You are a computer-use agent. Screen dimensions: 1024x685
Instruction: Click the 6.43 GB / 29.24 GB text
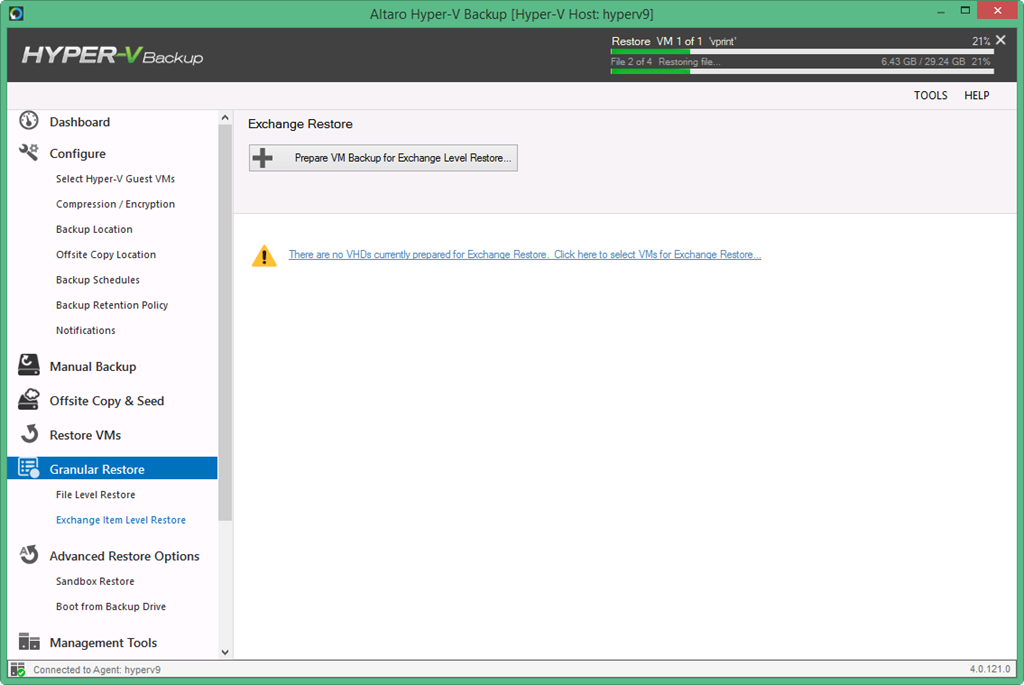click(x=923, y=62)
